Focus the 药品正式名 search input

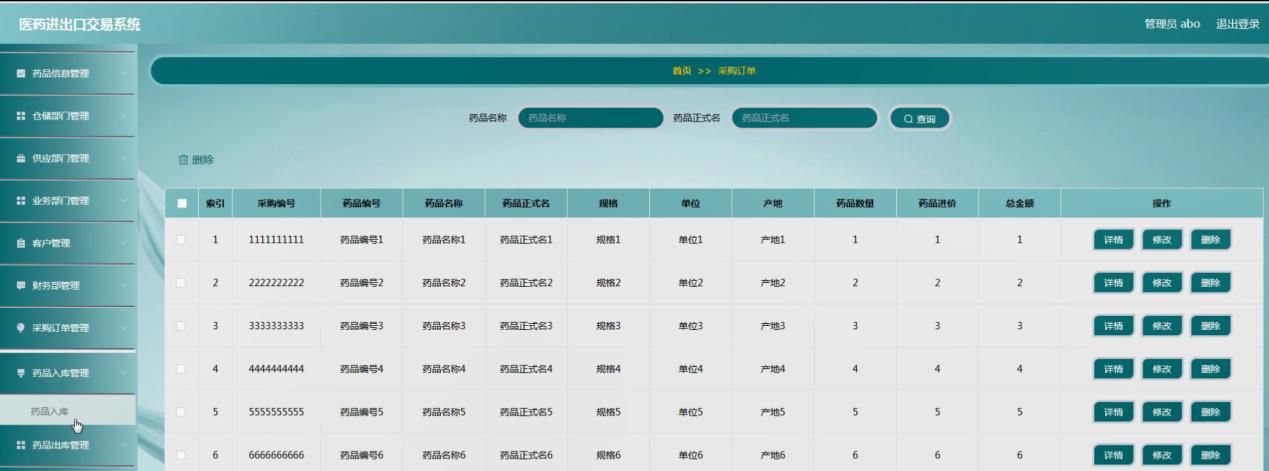pos(805,119)
